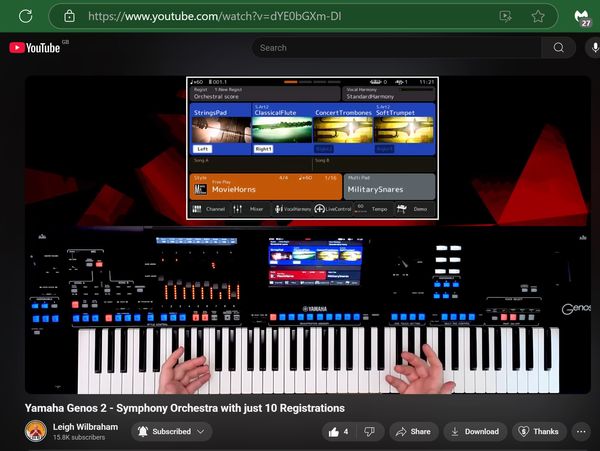The height and width of the screenshot is (451, 600).
Task: Click the Tempo shortcut in Genos screen
Action: click(x=372, y=209)
